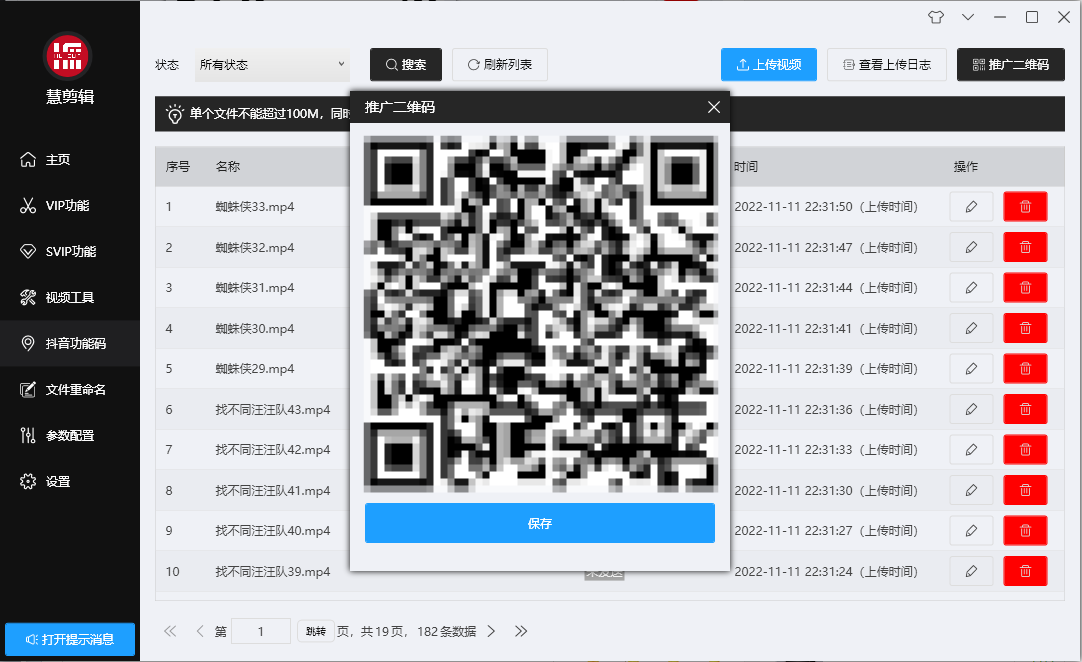Click 查看上传日志 button

tap(886, 65)
